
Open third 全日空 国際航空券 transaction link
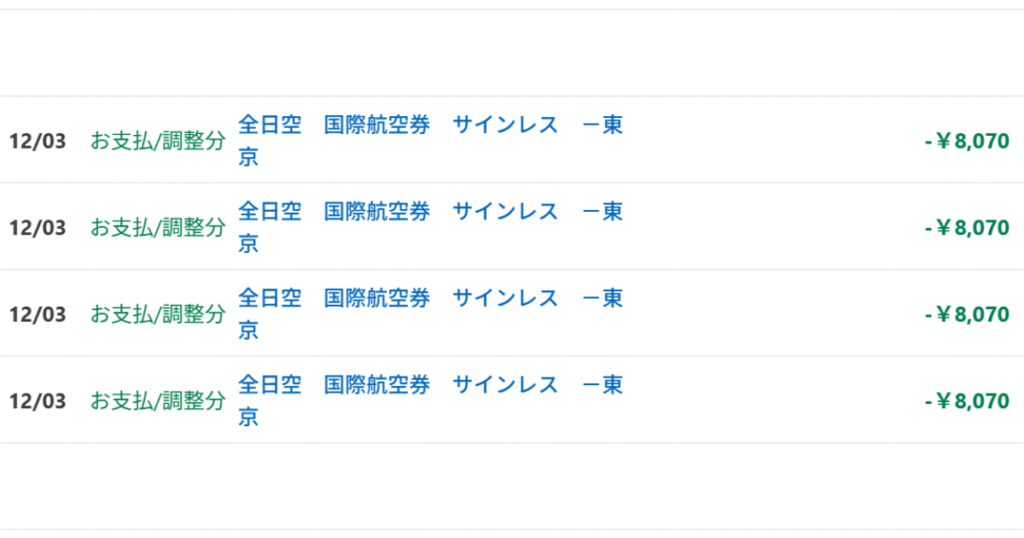pyautogui.click(x=430, y=299)
